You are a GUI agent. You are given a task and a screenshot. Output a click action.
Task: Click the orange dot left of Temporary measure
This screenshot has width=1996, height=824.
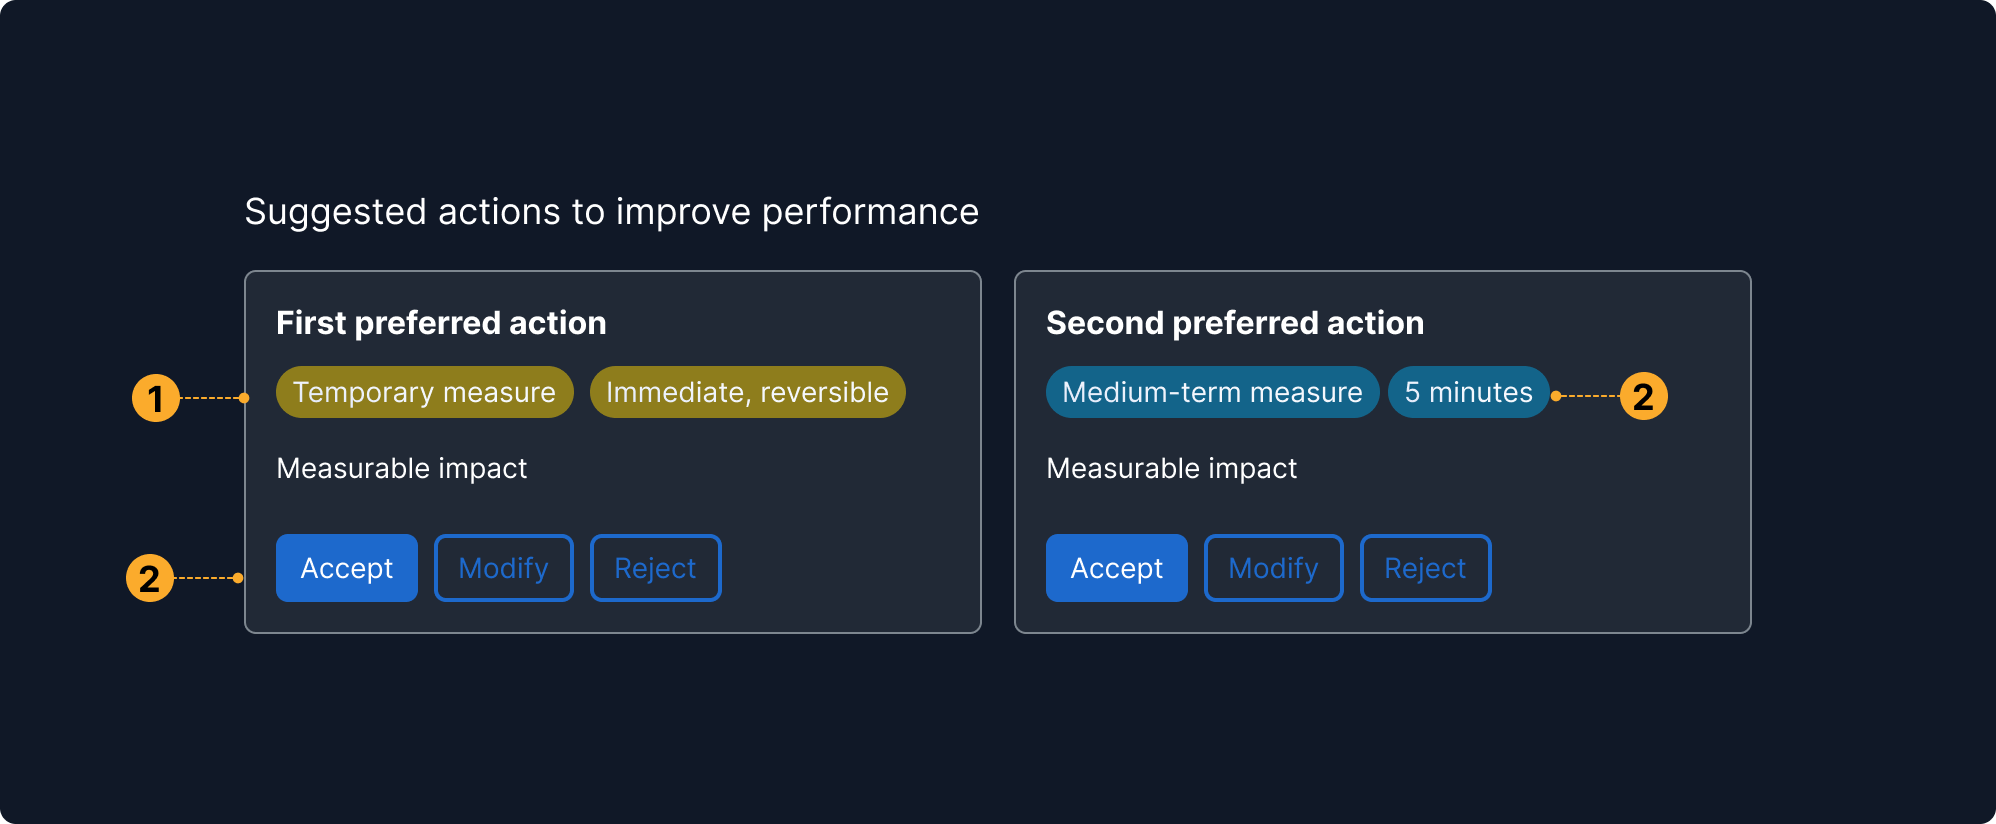[244, 398]
